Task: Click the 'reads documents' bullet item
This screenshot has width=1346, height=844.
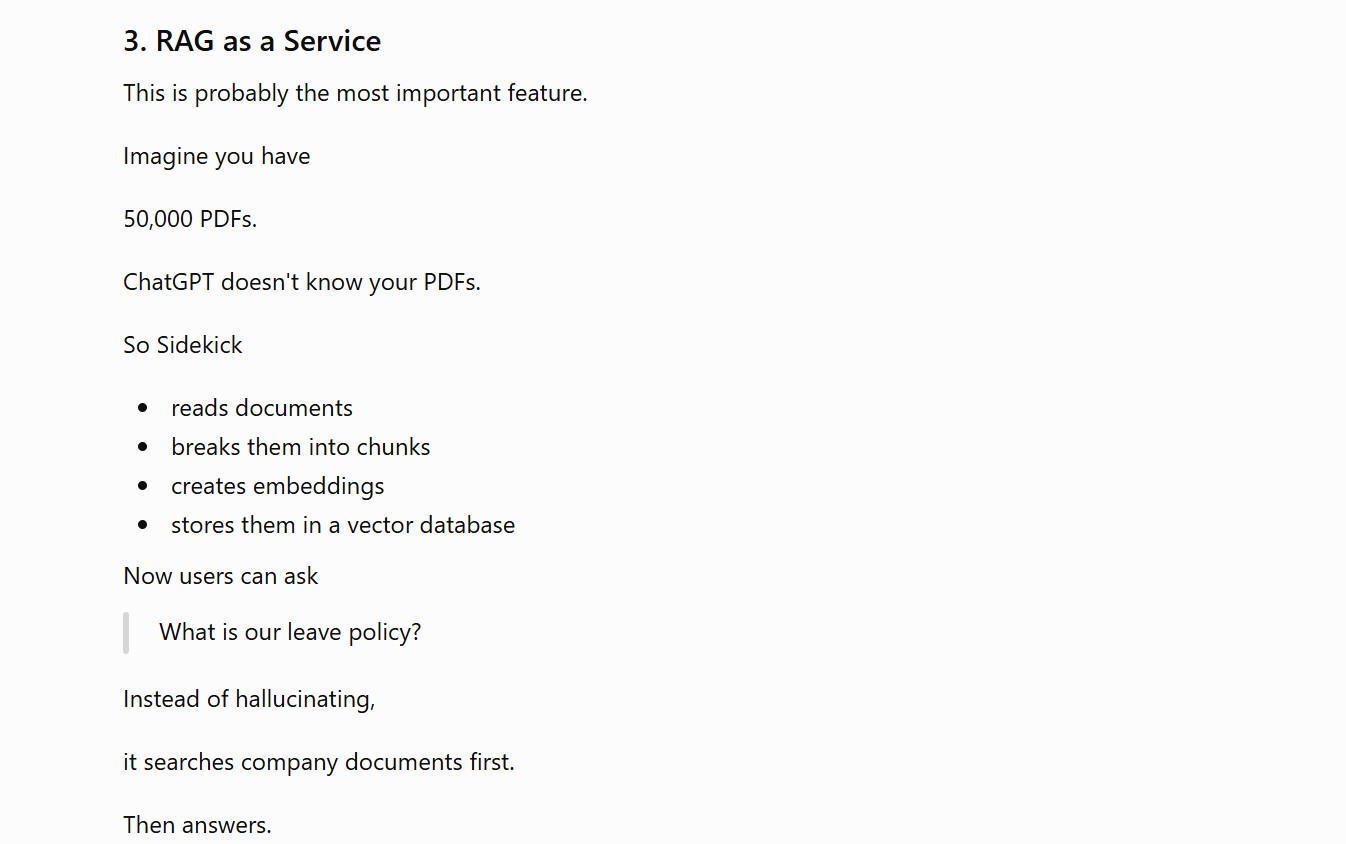Action: tap(262, 408)
